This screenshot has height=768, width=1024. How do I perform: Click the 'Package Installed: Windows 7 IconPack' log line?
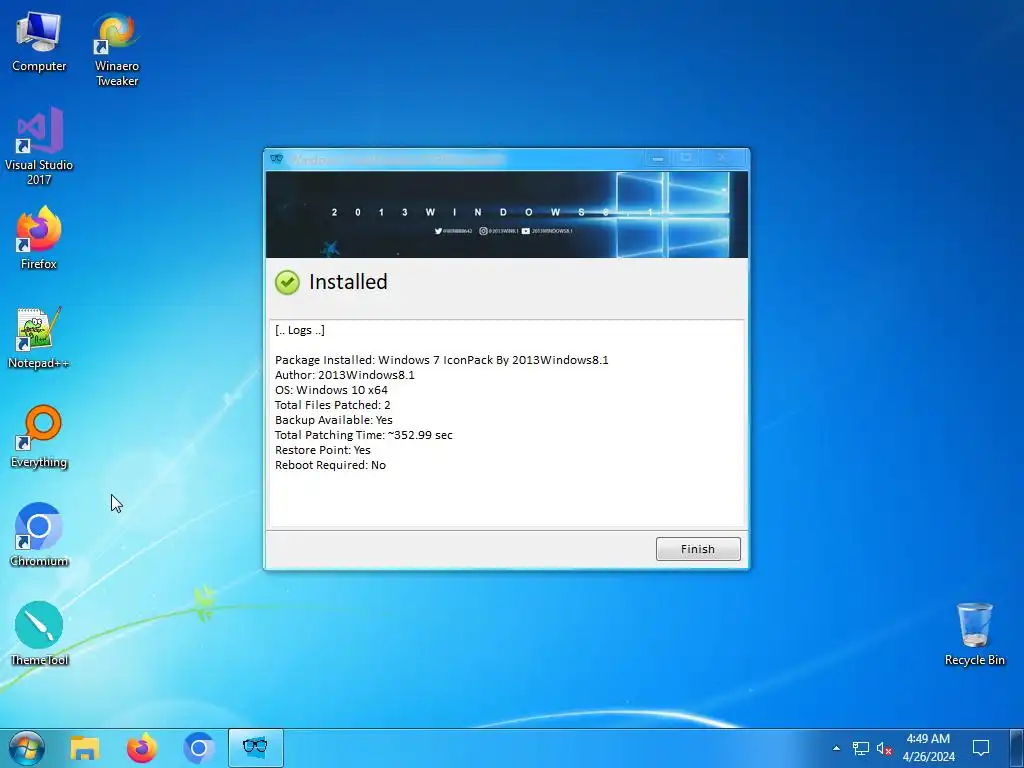click(x=441, y=360)
